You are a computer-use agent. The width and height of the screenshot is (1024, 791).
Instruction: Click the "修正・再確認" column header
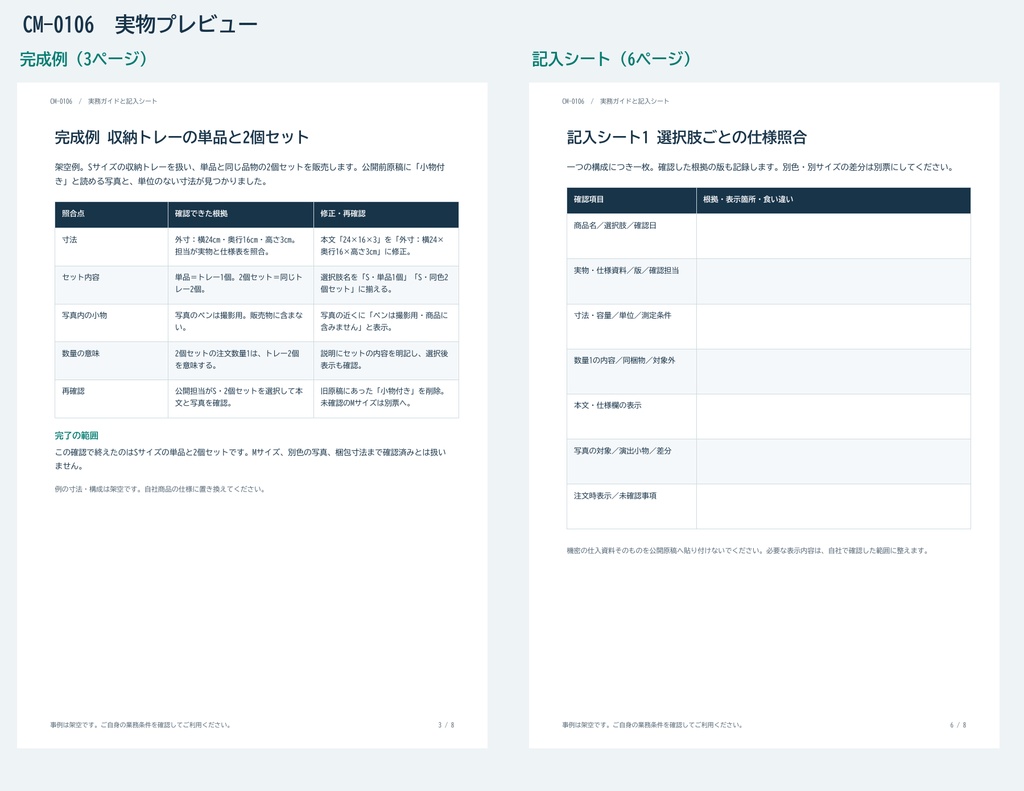point(386,214)
